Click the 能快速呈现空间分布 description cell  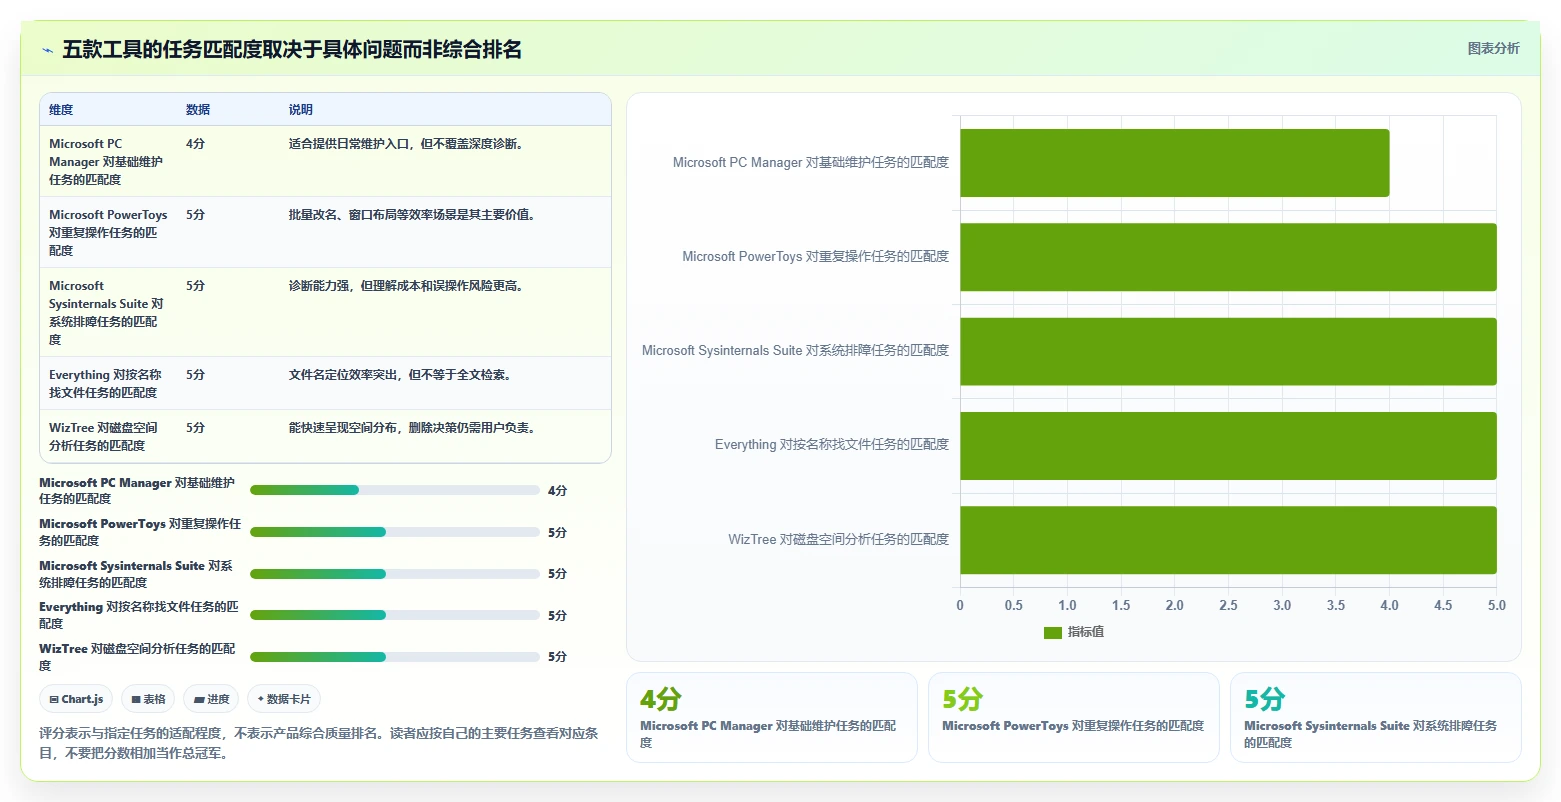412,428
